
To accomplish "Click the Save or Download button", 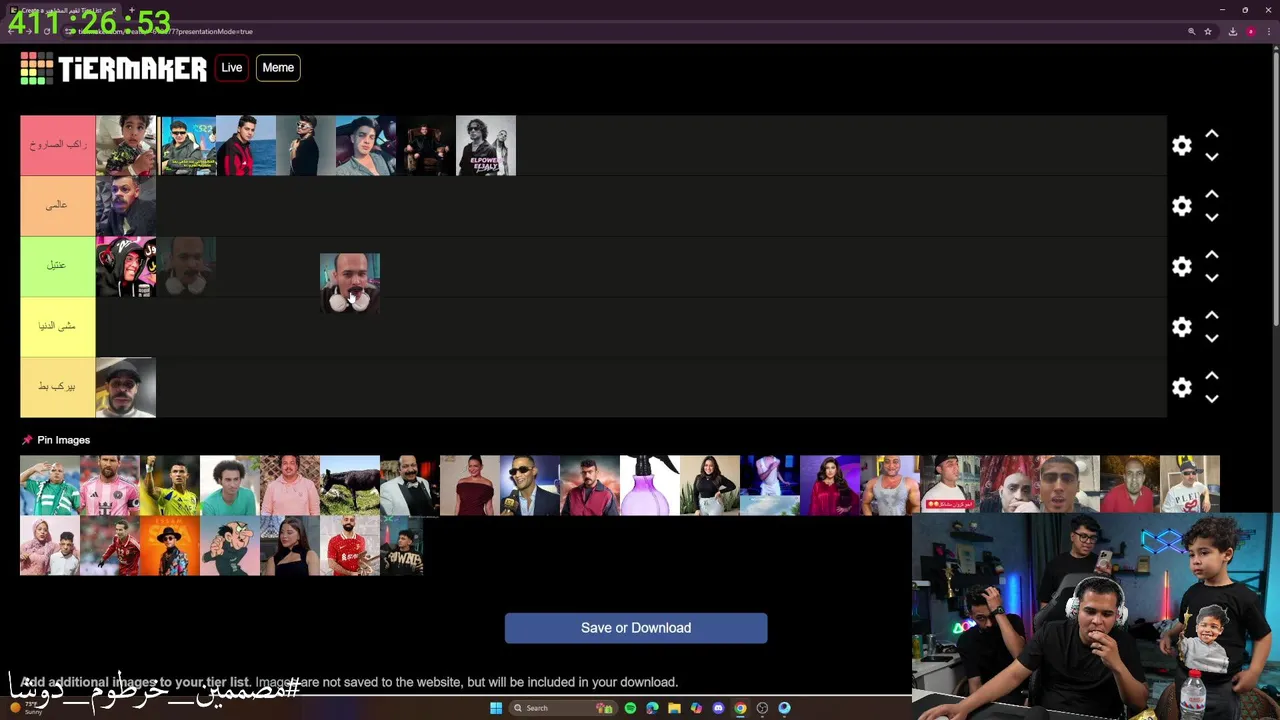I will (636, 628).
